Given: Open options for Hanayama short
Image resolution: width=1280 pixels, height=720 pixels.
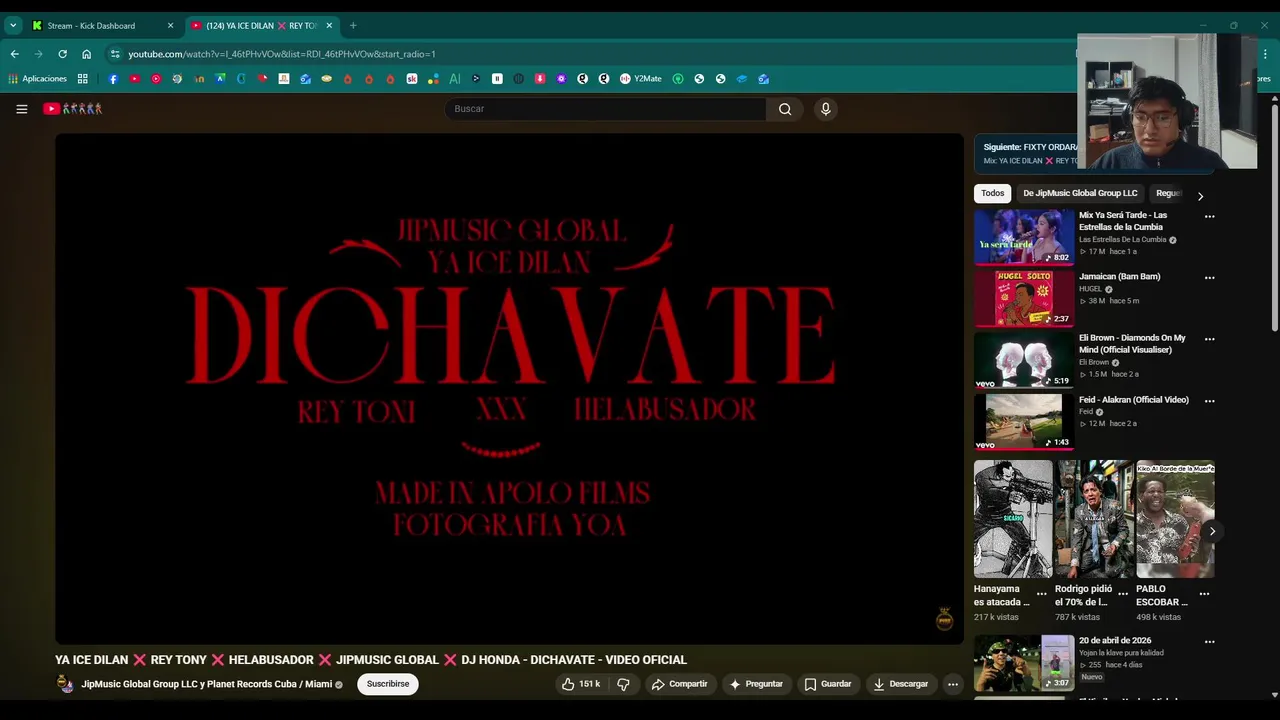Looking at the screenshot, I should [1042, 593].
